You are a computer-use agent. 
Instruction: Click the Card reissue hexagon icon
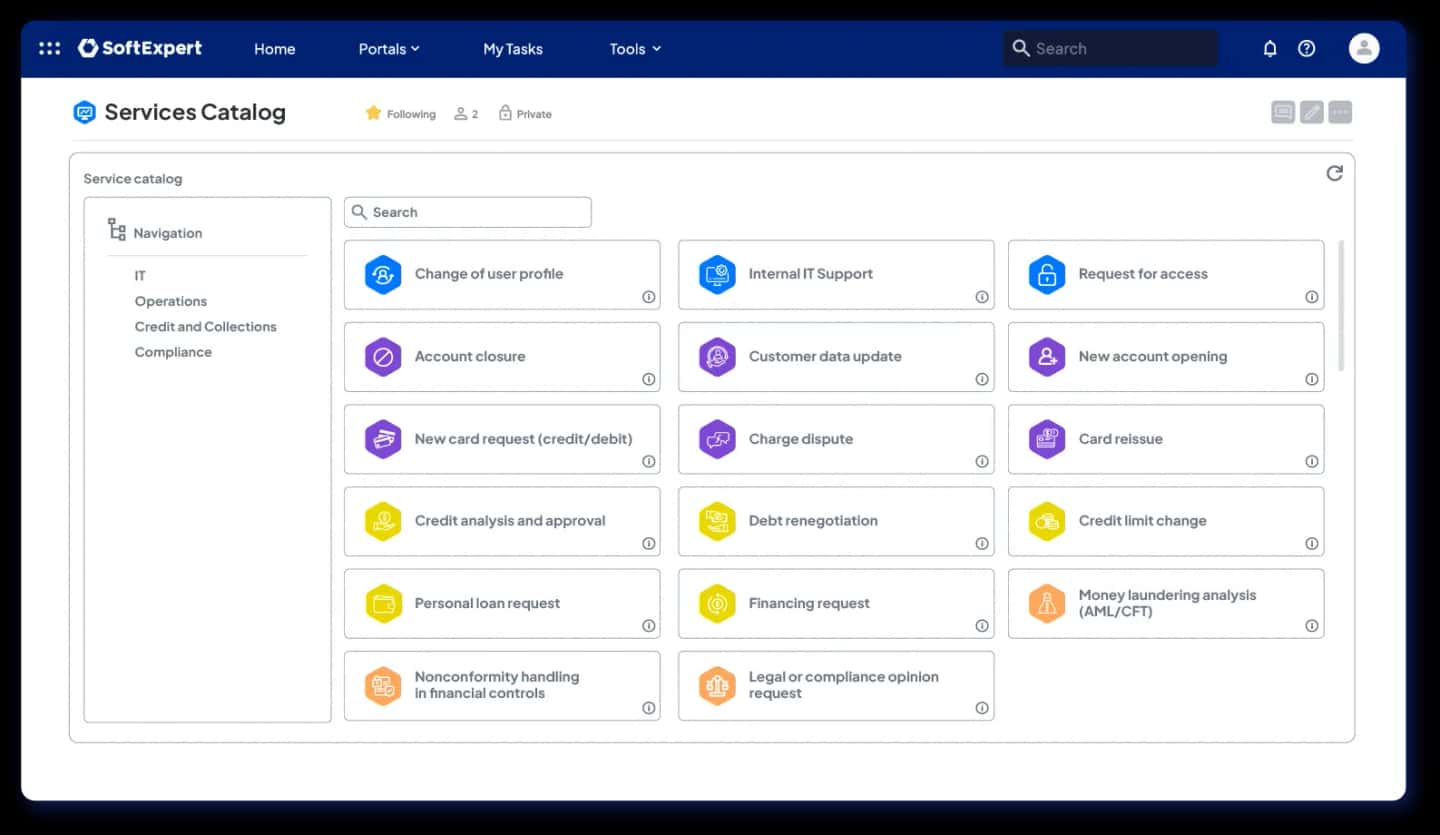[x=1047, y=439]
